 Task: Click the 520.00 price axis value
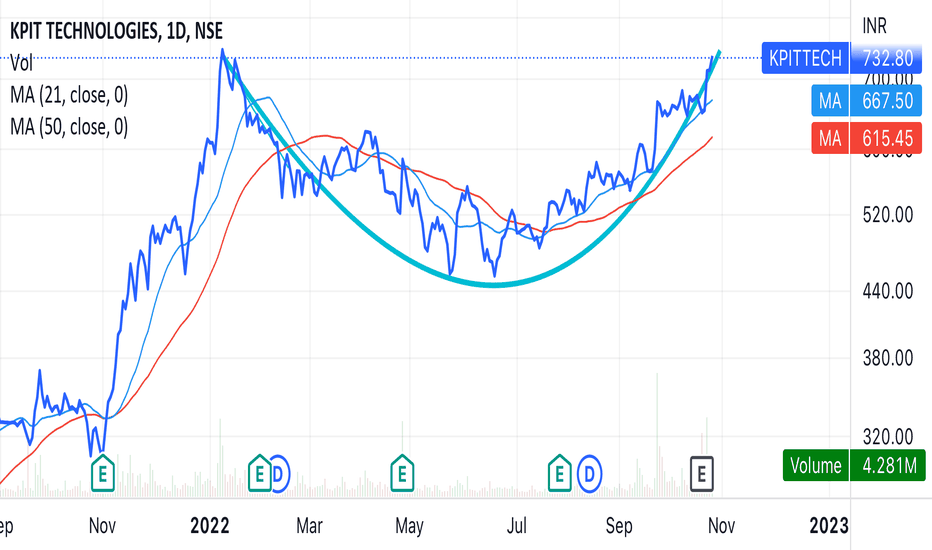[x=887, y=215]
